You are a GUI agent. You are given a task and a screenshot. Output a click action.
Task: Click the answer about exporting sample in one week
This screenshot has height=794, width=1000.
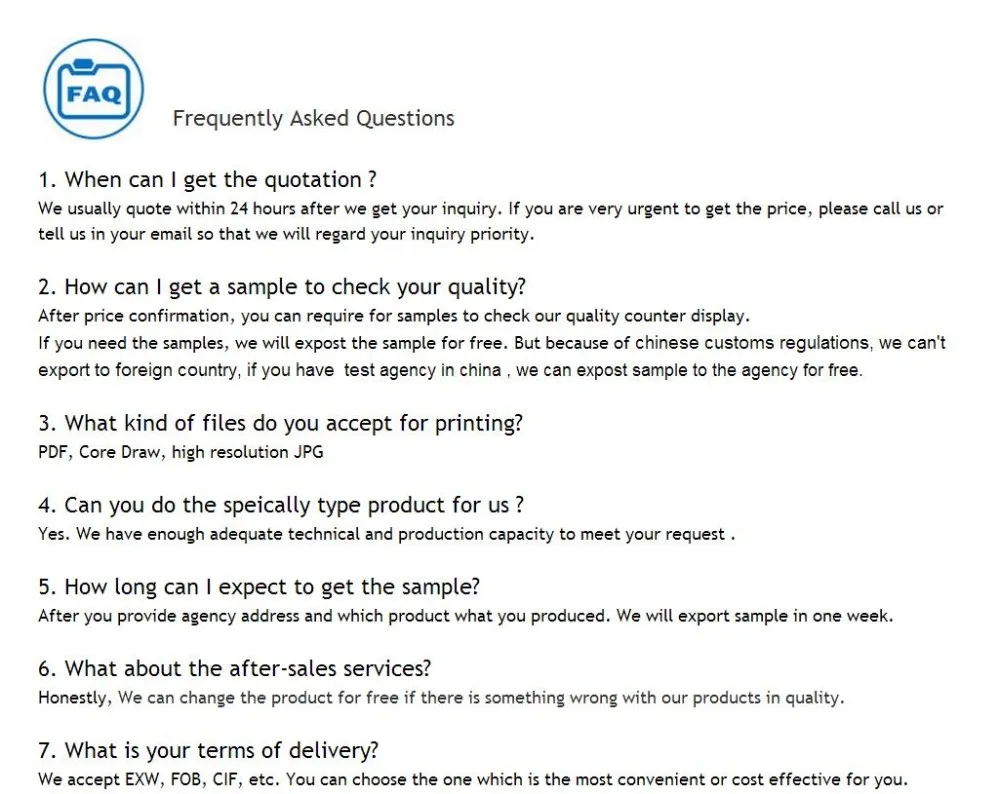pyautogui.click(x=465, y=616)
